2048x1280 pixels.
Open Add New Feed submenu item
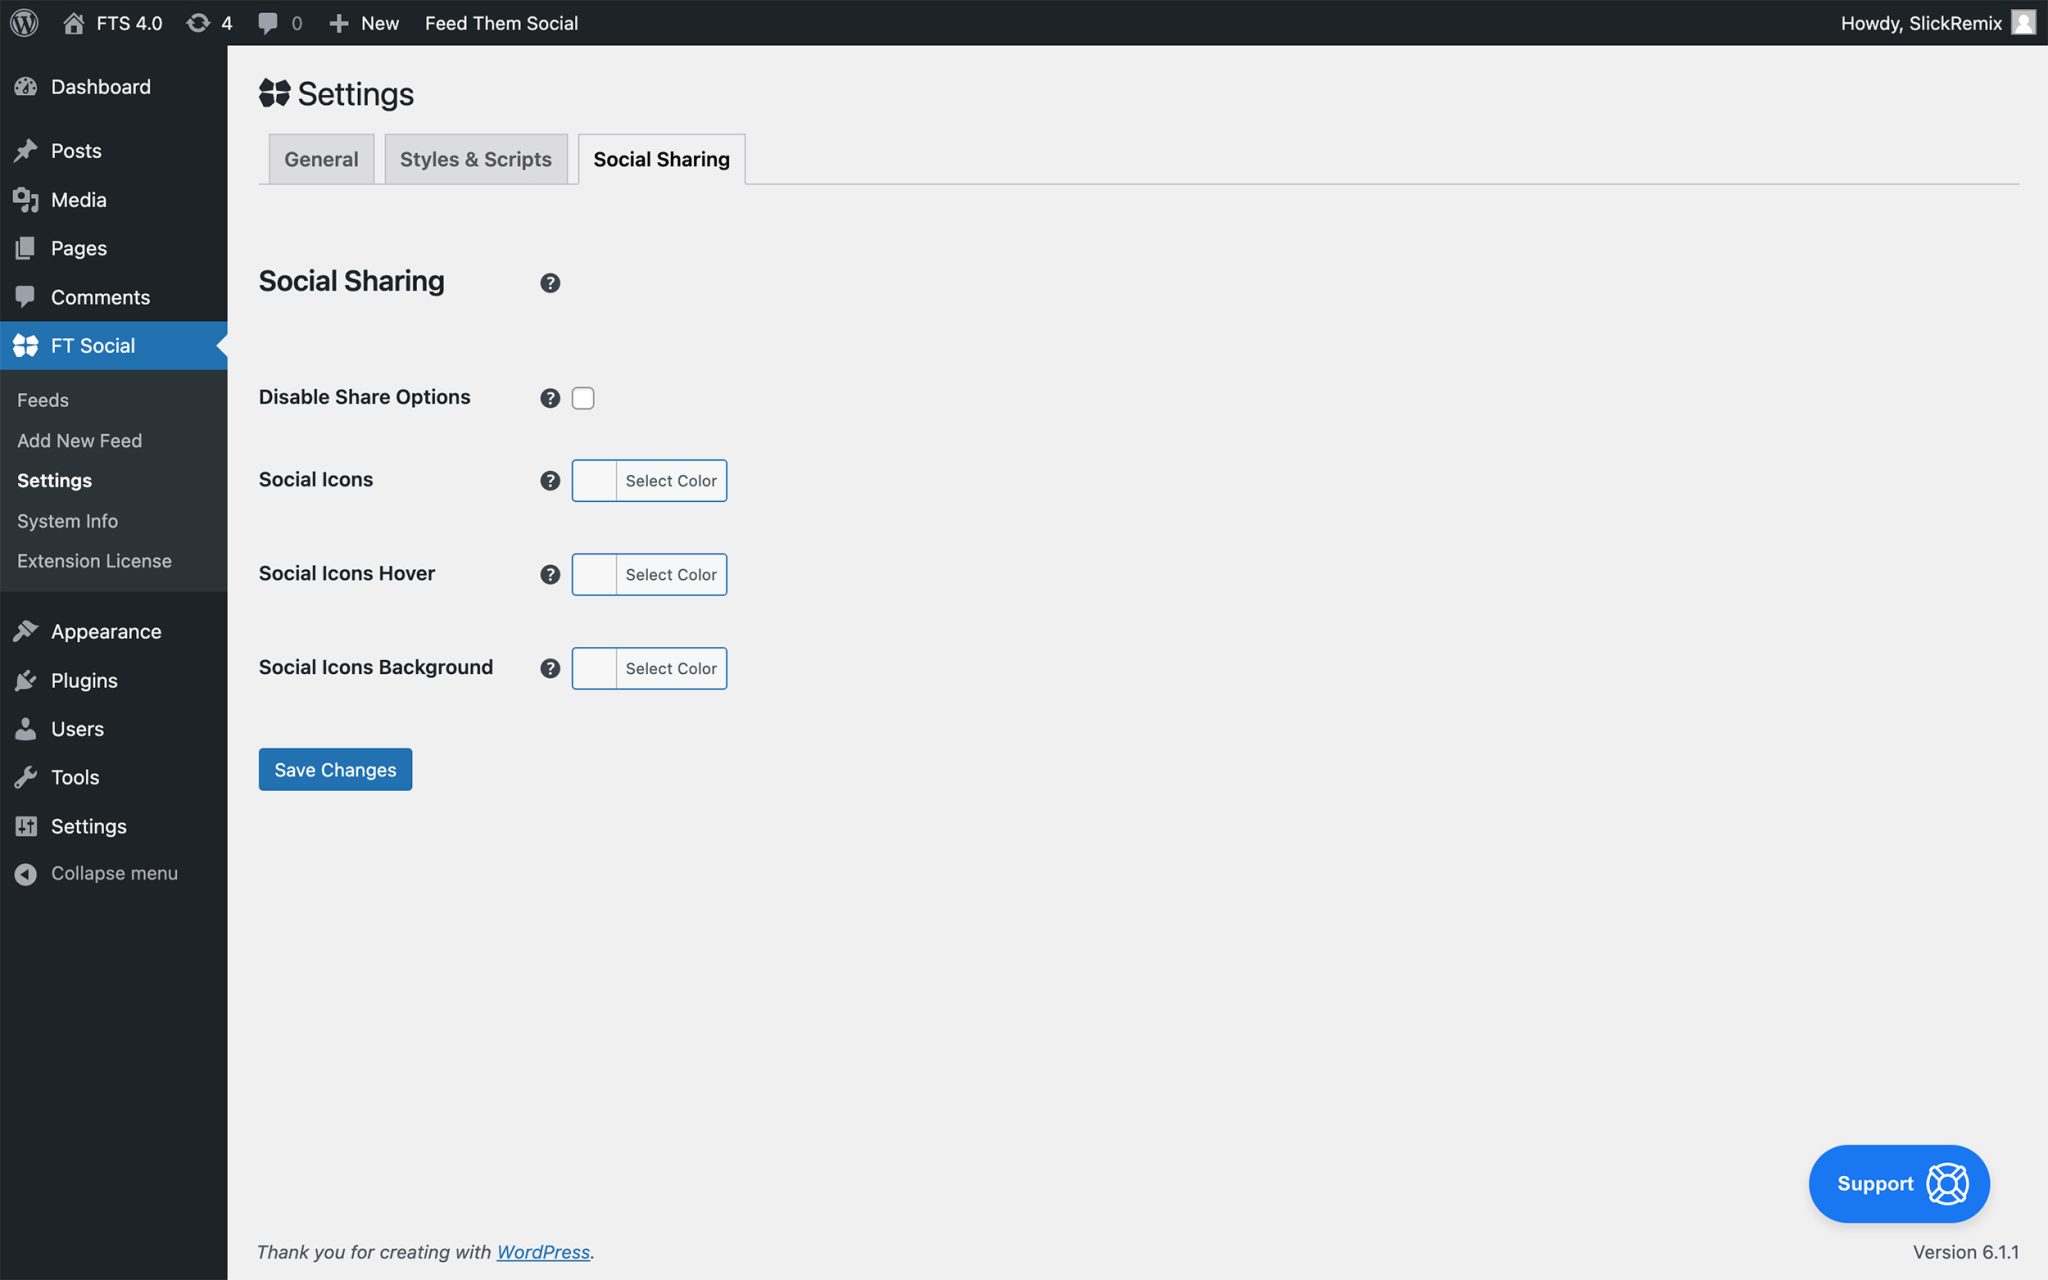pos(80,441)
